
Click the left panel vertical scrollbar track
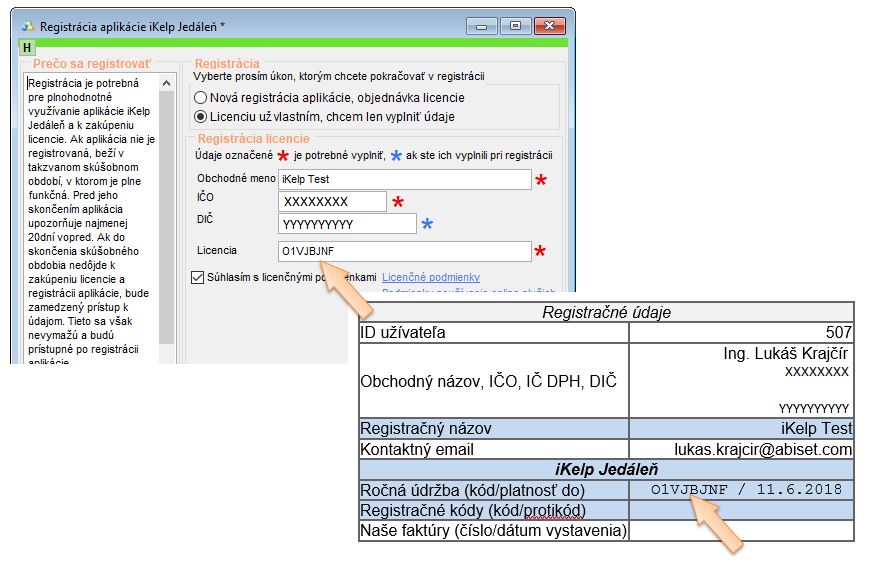point(167,220)
